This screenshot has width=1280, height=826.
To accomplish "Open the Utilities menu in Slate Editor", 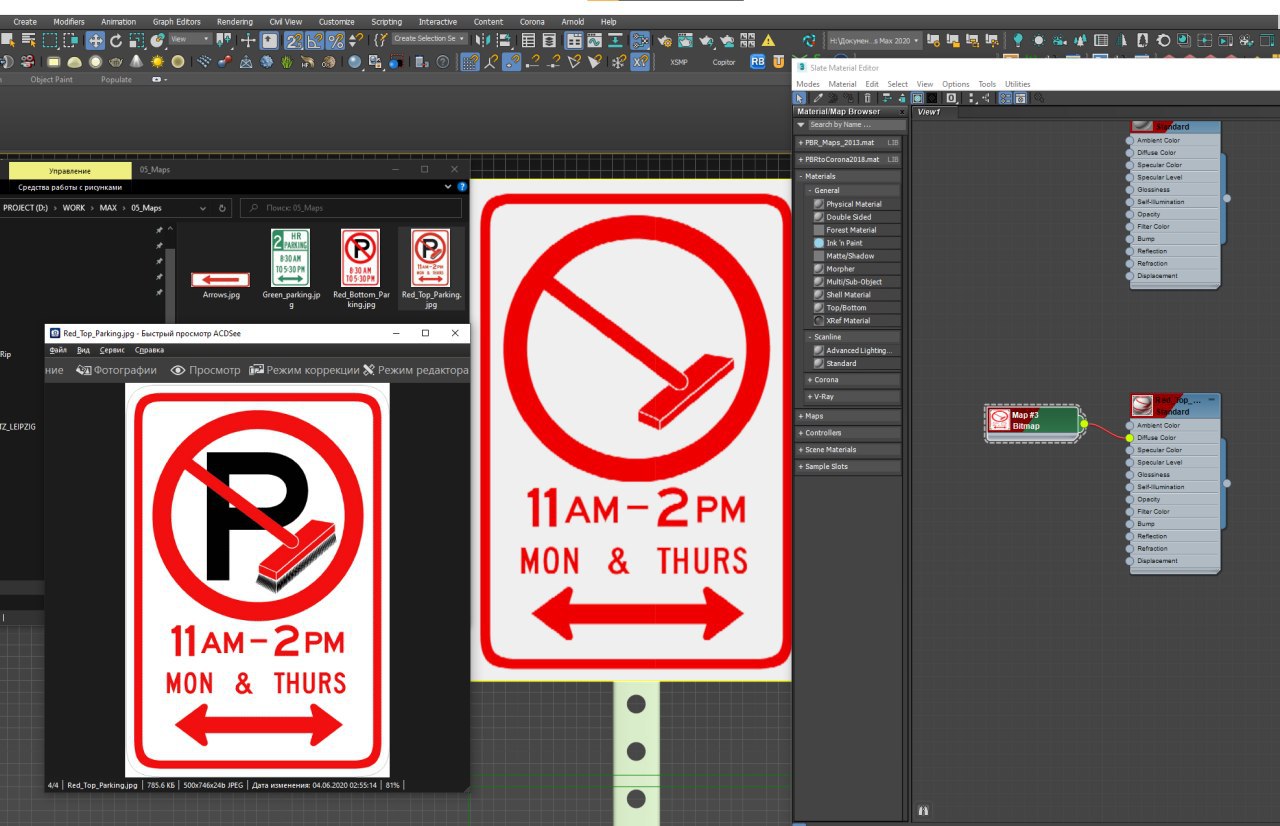I will pyautogui.click(x=1017, y=84).
